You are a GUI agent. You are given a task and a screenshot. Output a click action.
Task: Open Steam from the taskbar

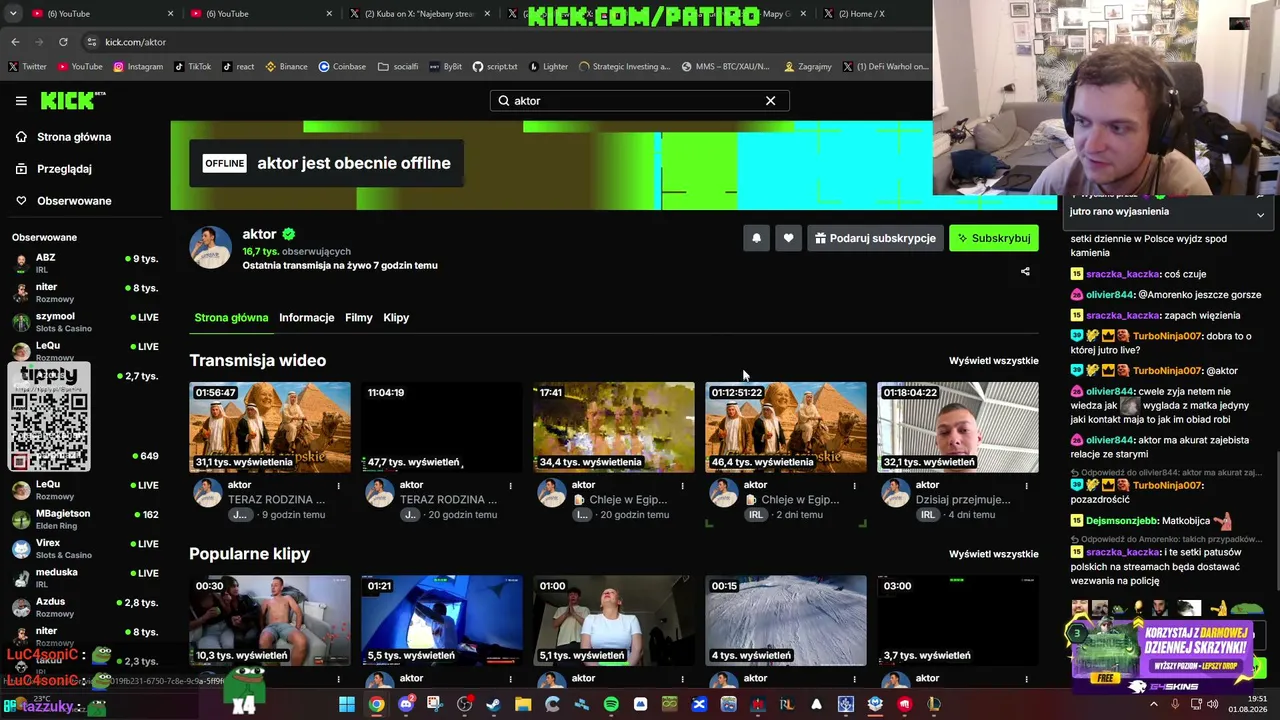click(x=493, y=704)
